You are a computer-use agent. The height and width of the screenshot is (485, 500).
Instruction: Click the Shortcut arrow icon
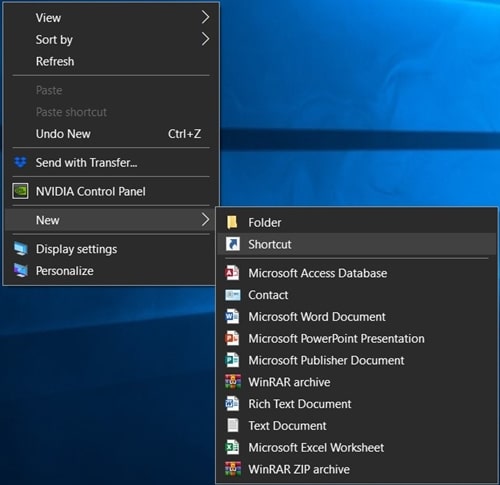[x=232, y=244]
